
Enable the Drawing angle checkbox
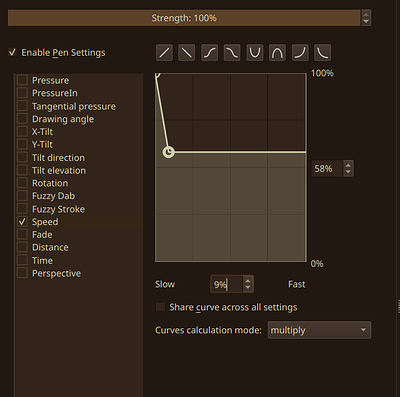pos(22,119)
